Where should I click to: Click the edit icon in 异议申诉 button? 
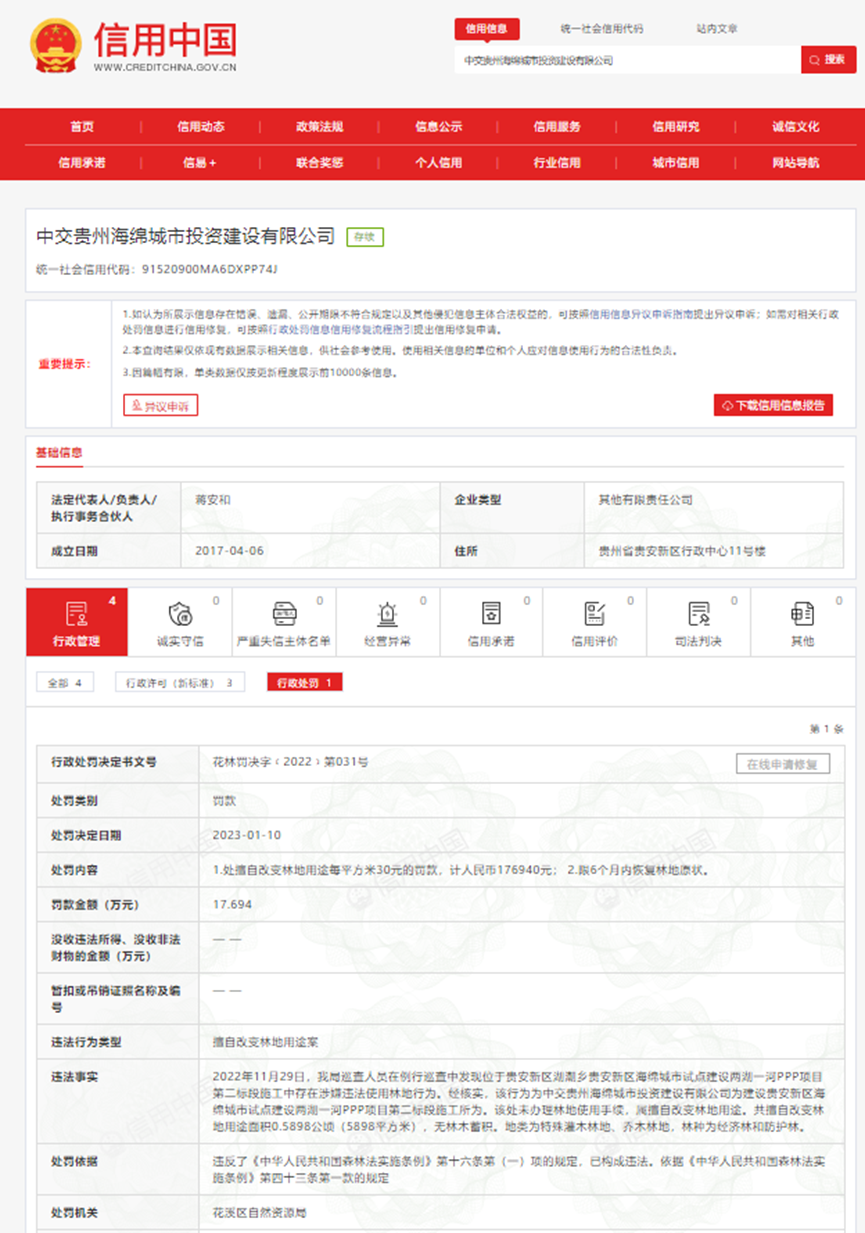click(137, 405)
